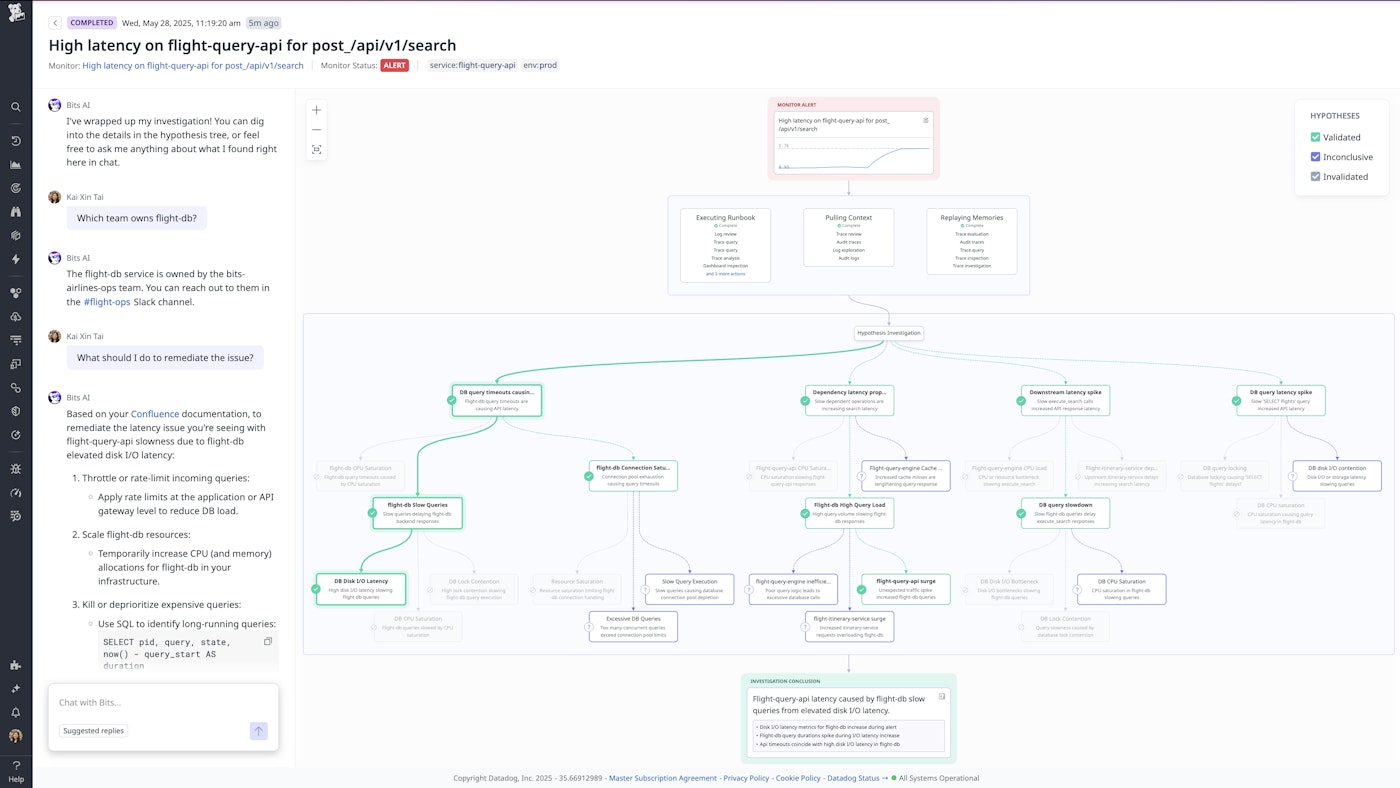
Task: Open the user avatar in sidebar
Action: tap(16, 736)
